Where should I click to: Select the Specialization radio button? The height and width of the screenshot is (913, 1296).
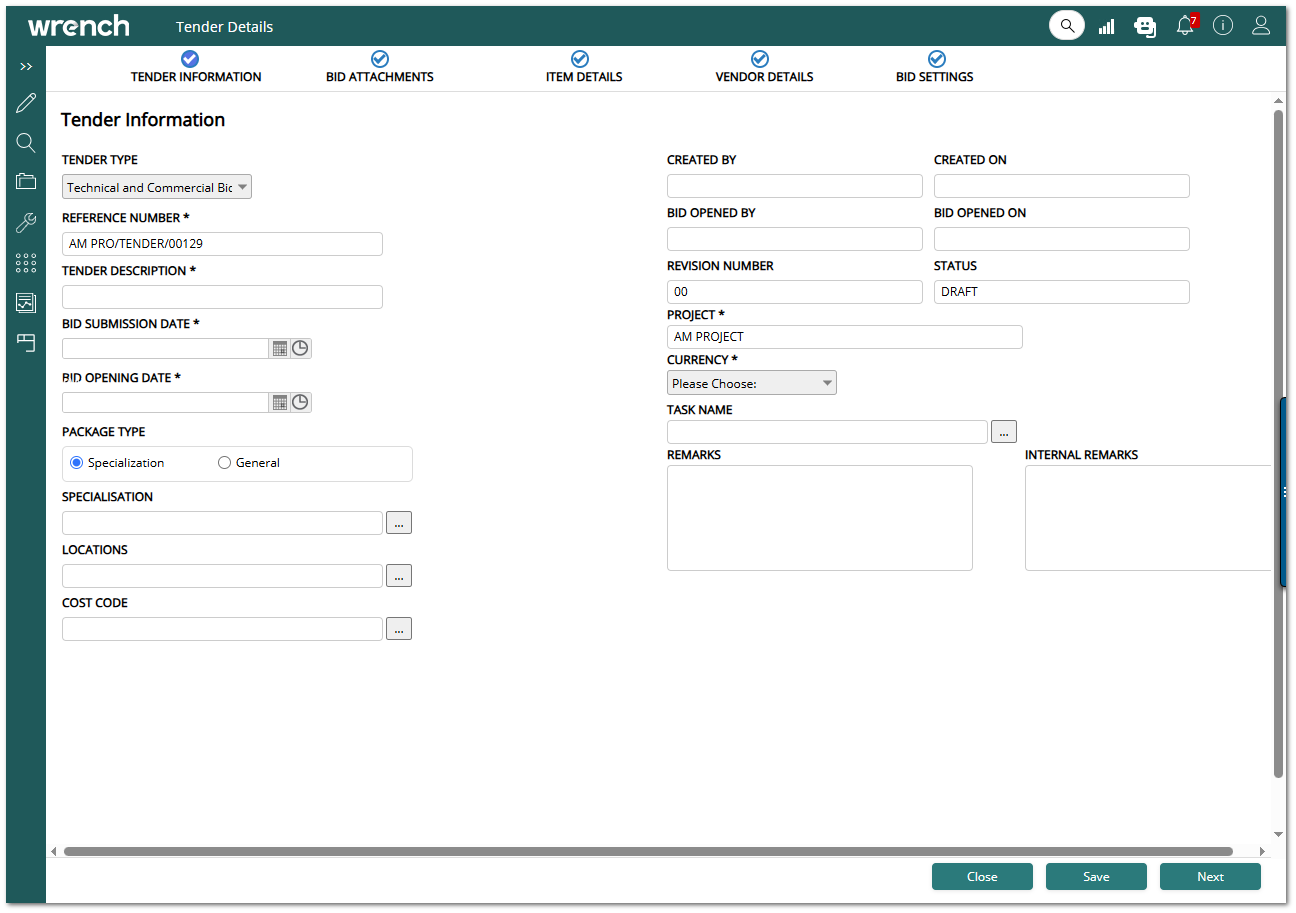(x=77, y=463)
